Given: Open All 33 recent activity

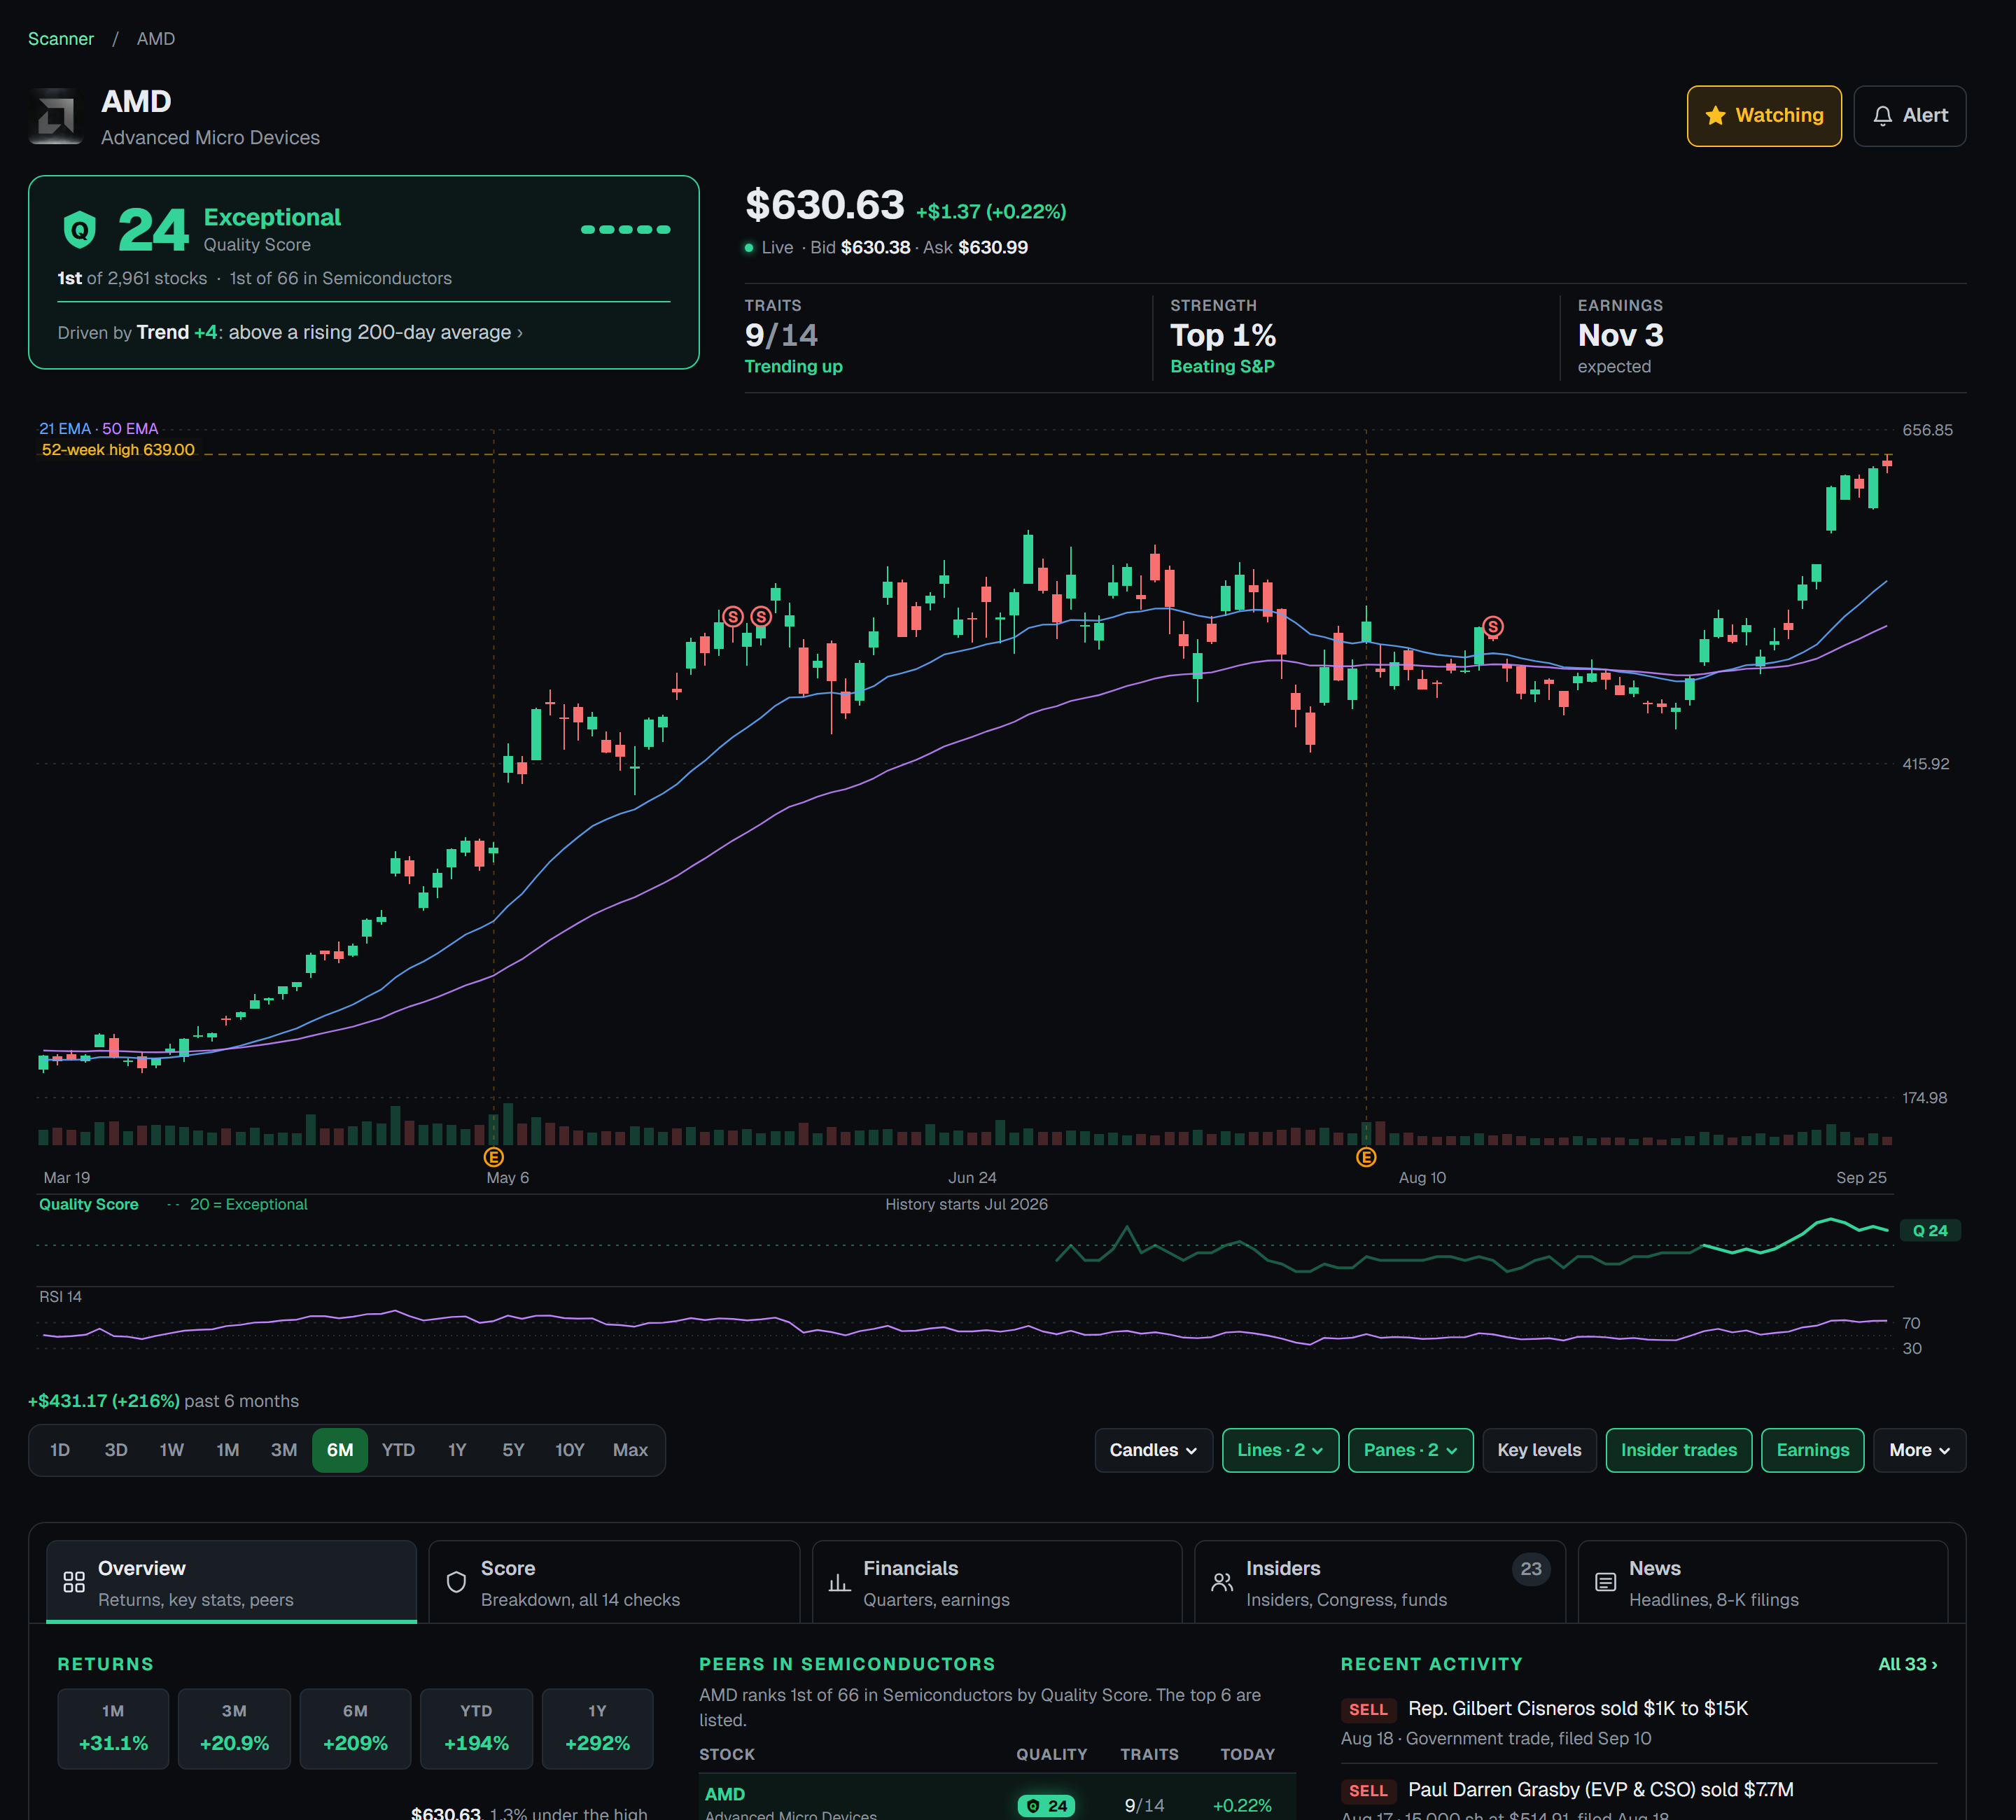Looking at the screenshot, I should click(x=1907, y=1664).
